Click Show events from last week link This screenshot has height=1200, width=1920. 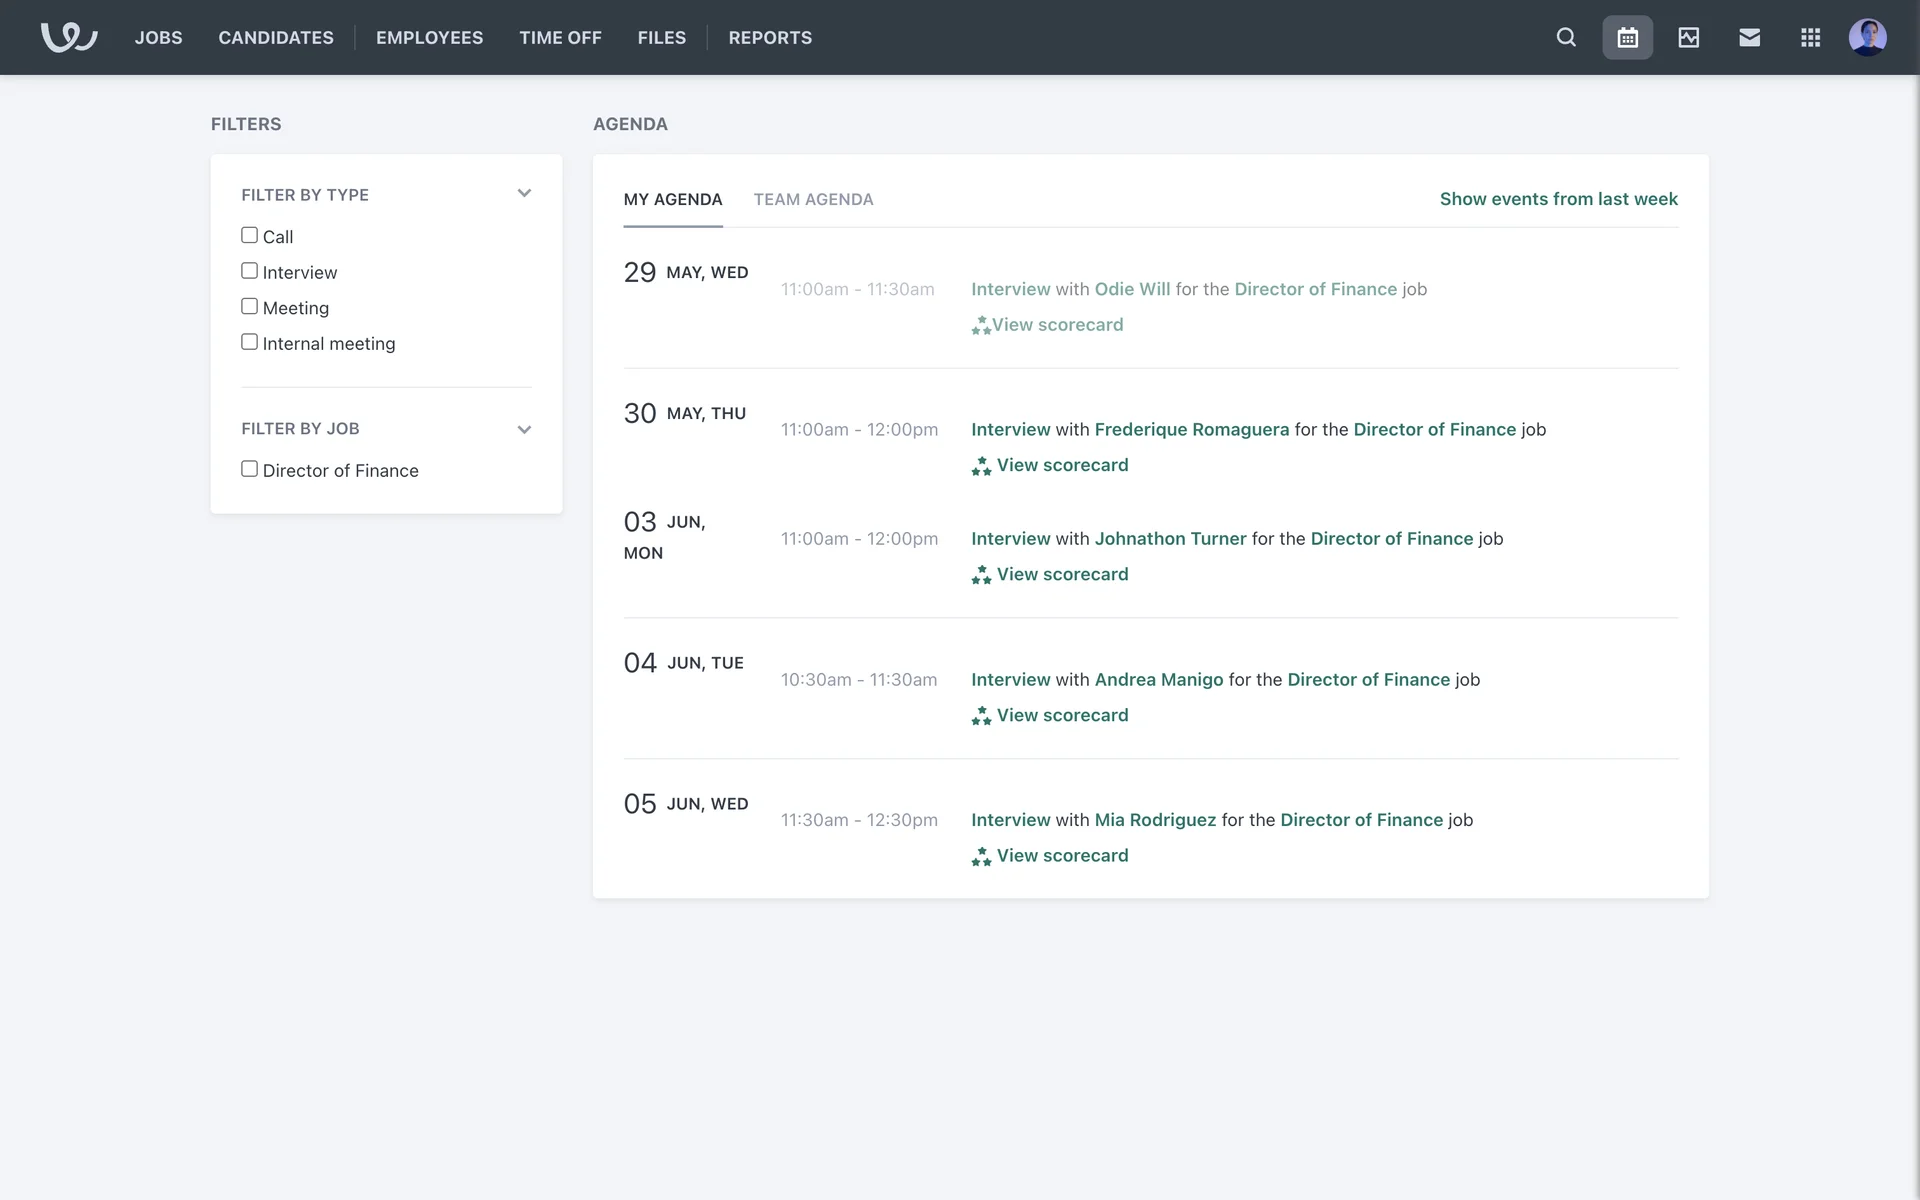pyautogui.click(x=1558, y=199)
